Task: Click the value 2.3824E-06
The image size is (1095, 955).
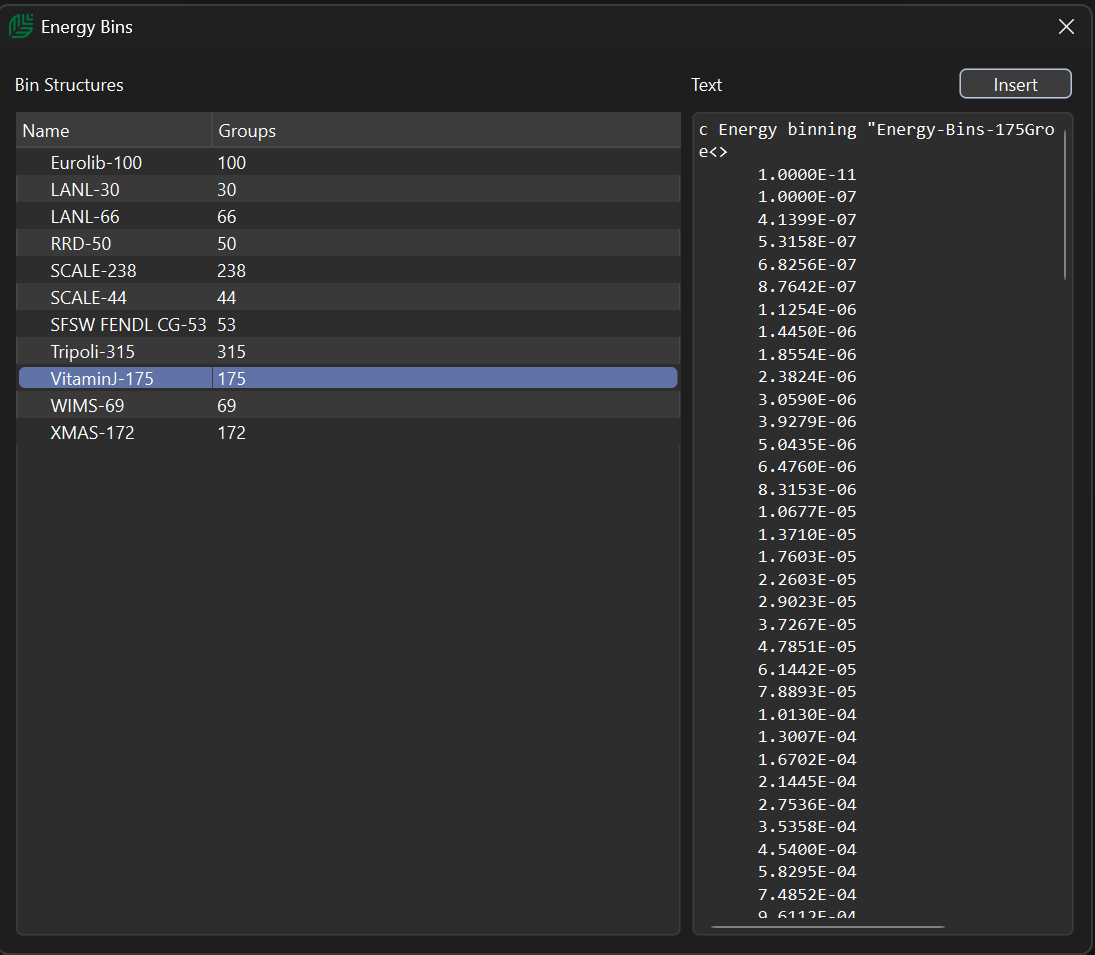Action: click(807, 377)
